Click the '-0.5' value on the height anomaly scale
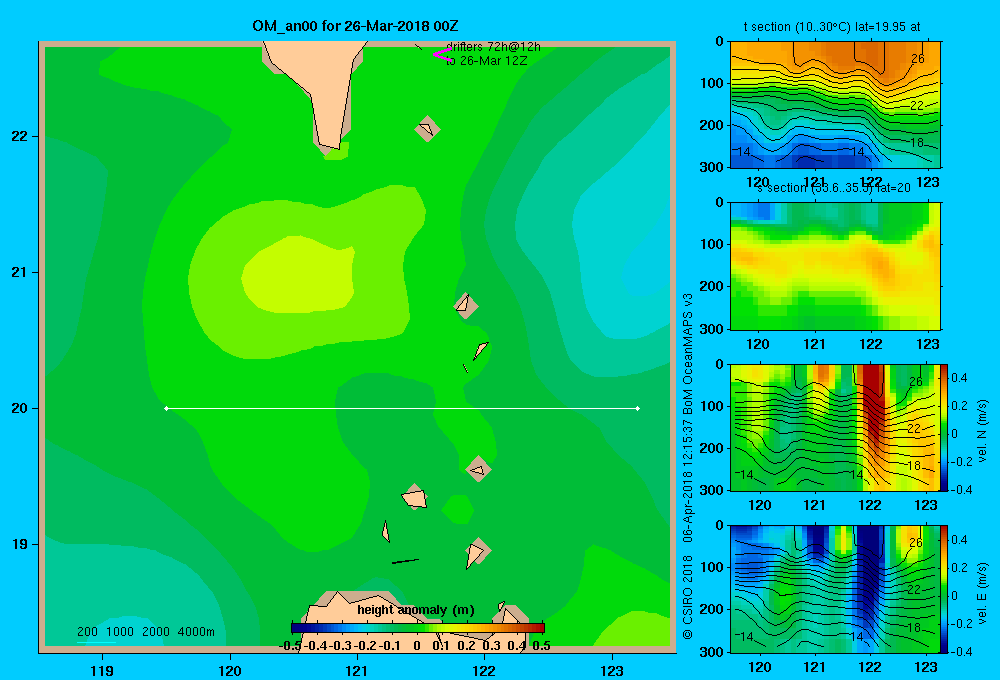Screen dimensions: 1000x680 tap(290, 646)
